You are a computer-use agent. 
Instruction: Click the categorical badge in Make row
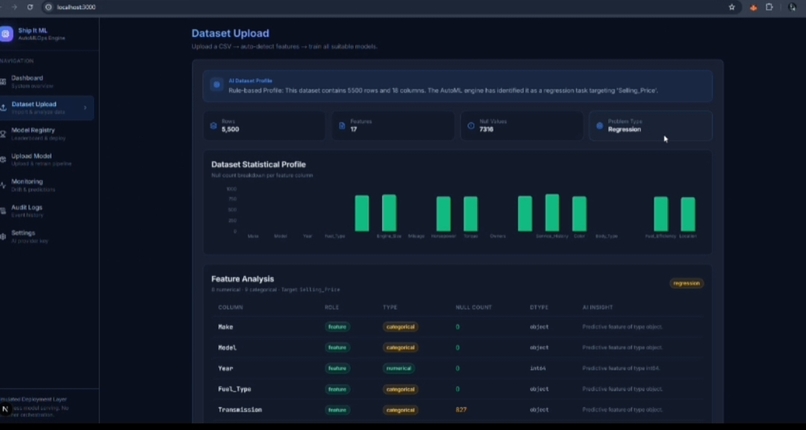click(x=400, y=327)
